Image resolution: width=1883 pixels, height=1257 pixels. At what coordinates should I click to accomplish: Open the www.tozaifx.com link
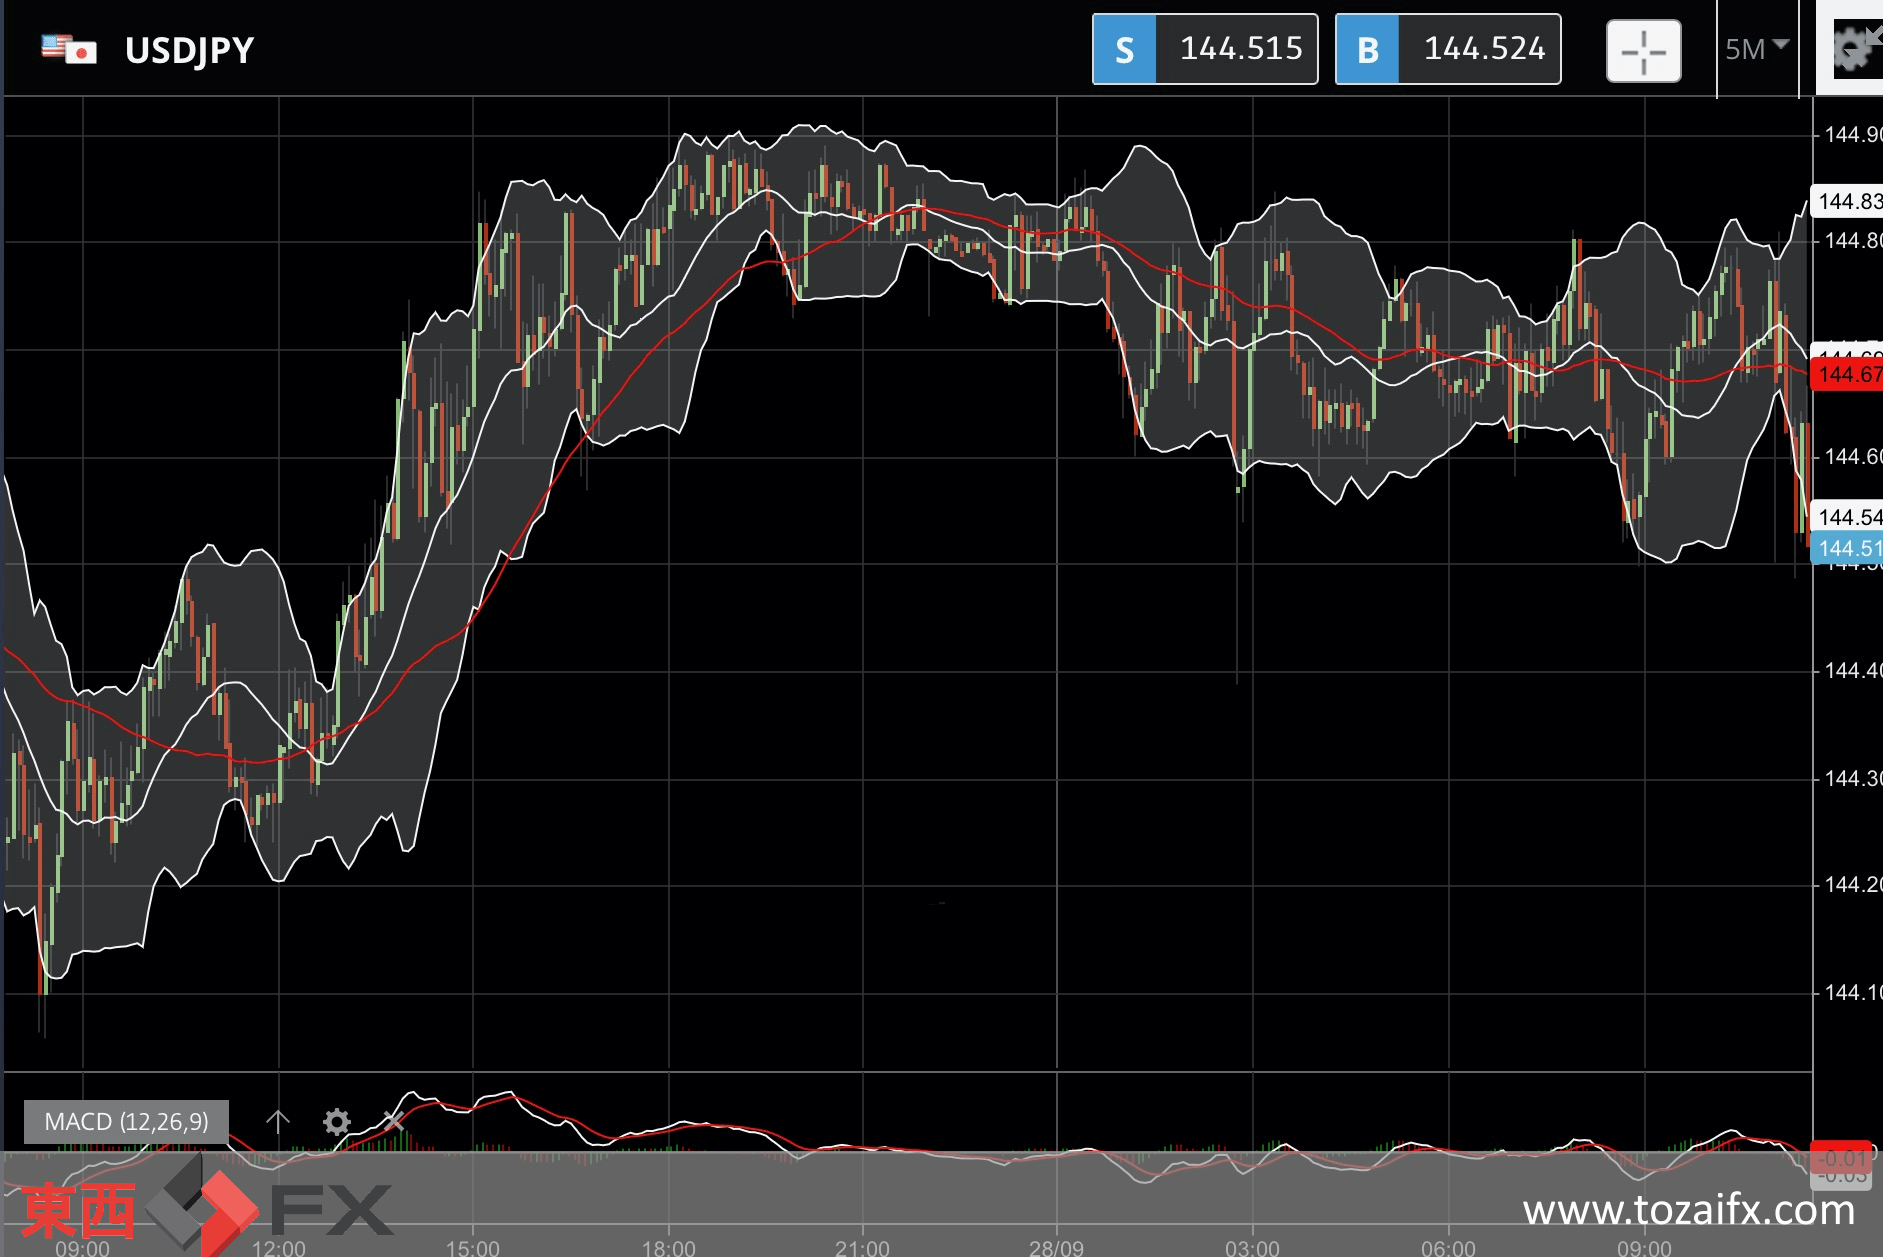(x=1688, y=1211)
